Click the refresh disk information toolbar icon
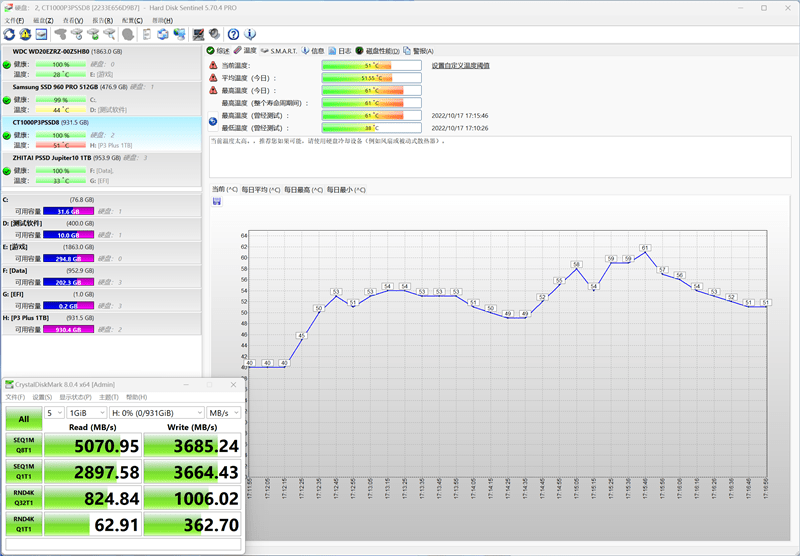The image size is (800, 556). click(9, 34)
